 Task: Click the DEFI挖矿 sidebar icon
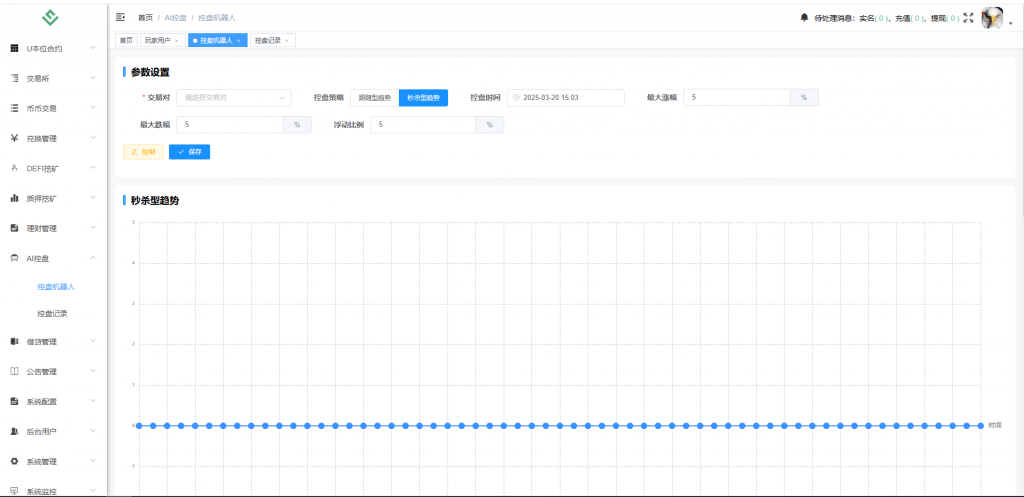[14, 168]
